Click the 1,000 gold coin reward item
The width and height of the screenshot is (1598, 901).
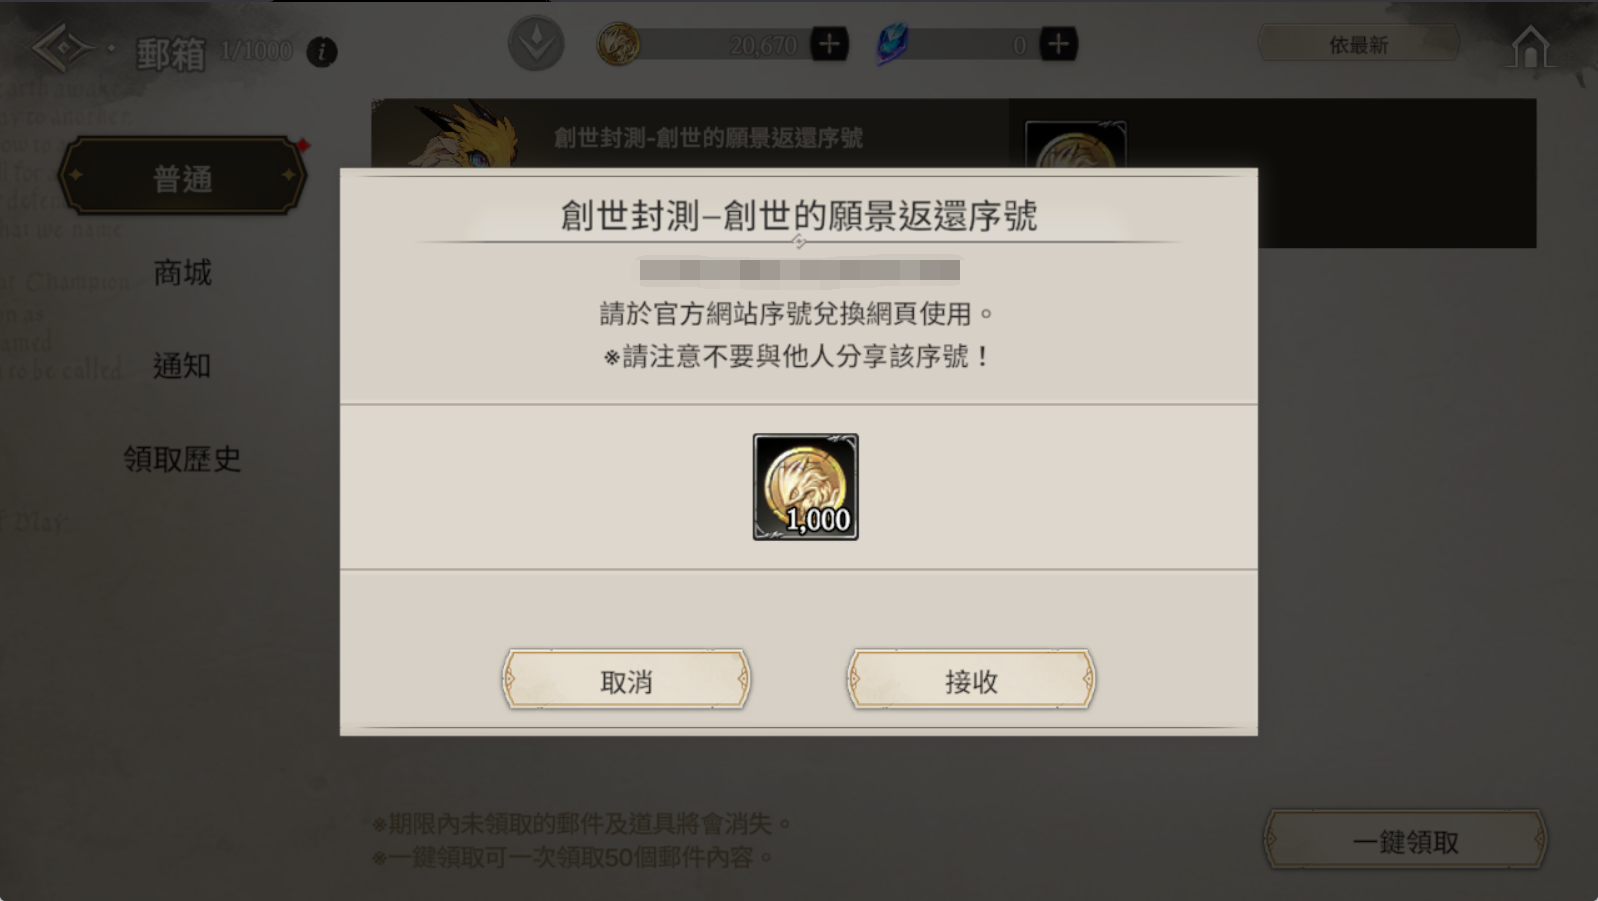805,487
